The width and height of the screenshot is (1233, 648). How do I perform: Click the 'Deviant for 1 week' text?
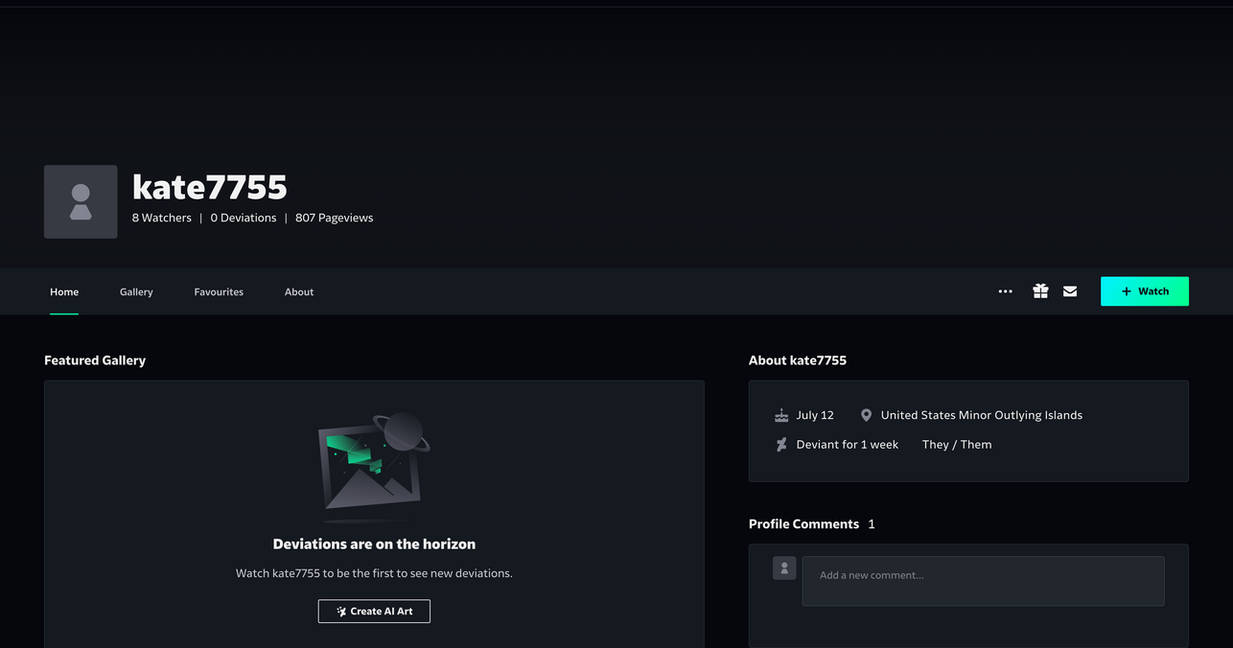pos(847,445)
